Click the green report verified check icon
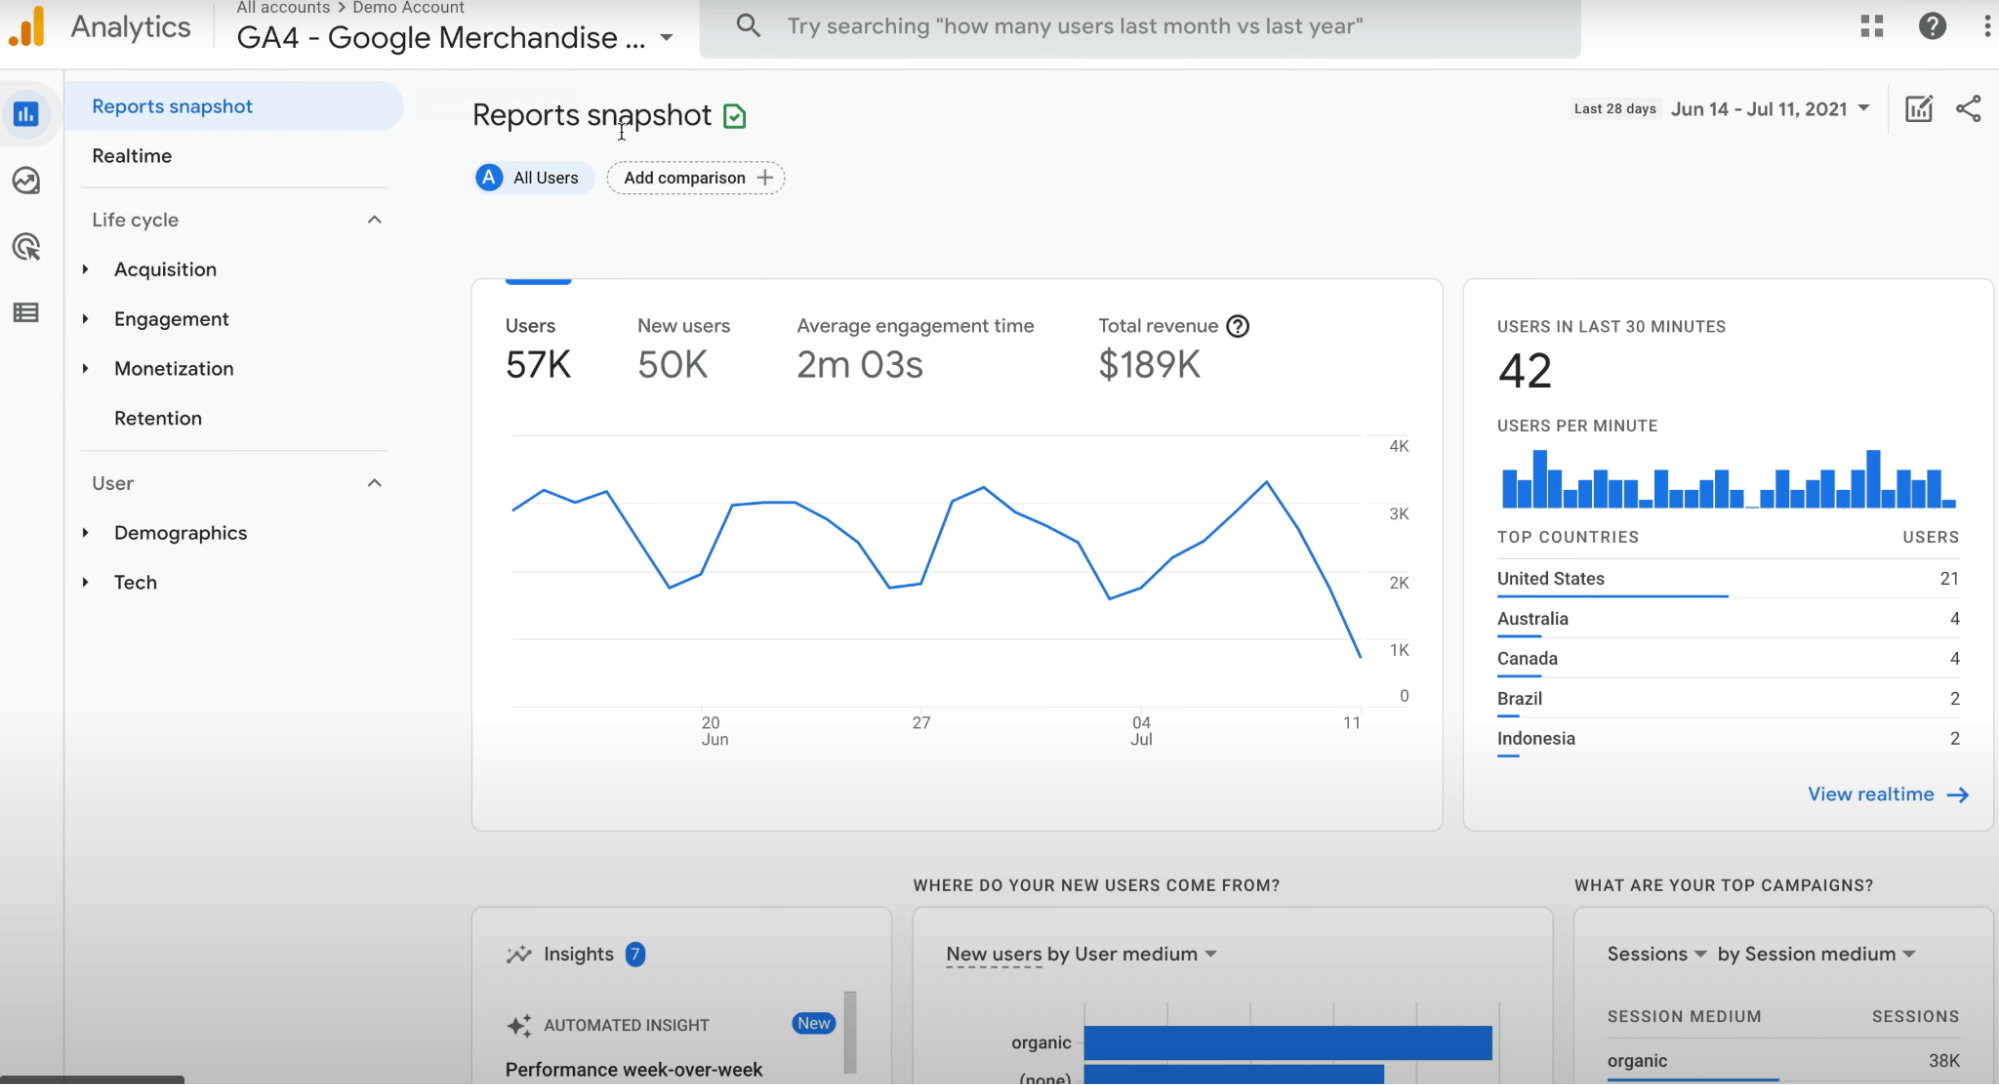This screenshot has height=1085, width=1999. [x=735, y=116]
